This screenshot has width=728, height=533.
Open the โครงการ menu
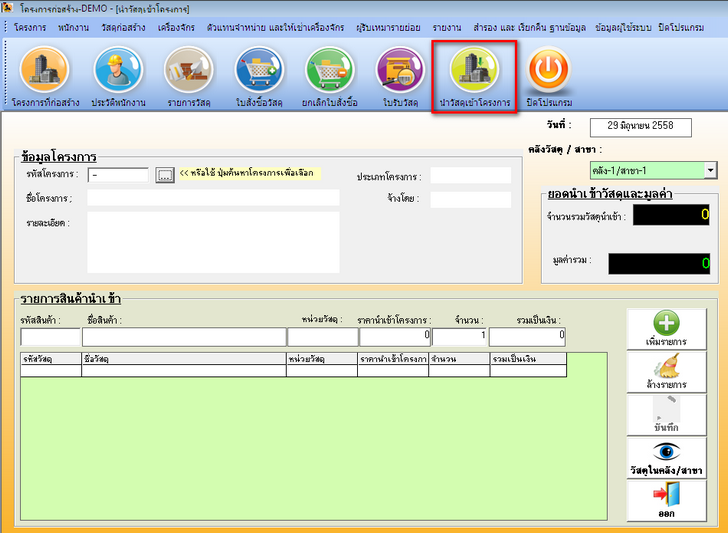(30, 27)
